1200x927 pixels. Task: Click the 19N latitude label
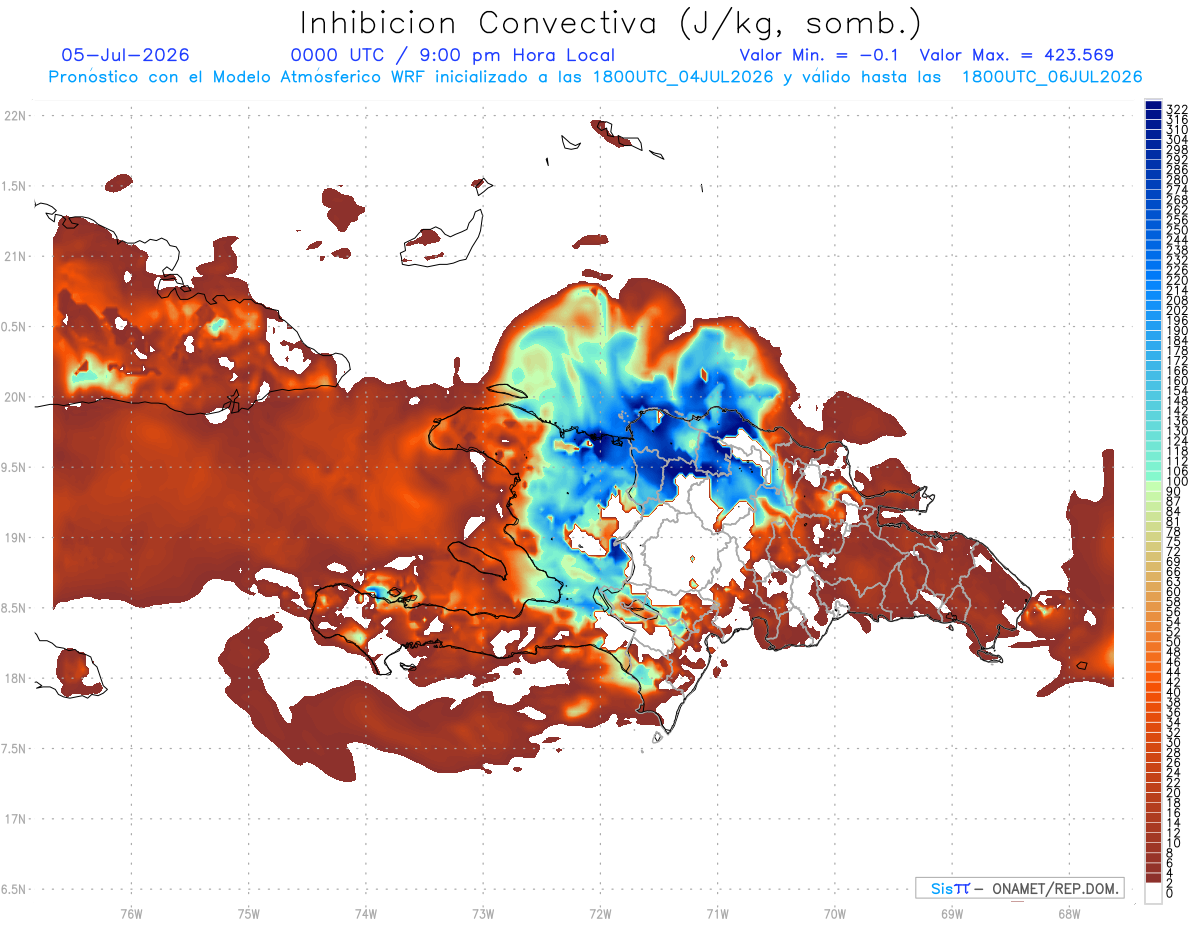16,538
